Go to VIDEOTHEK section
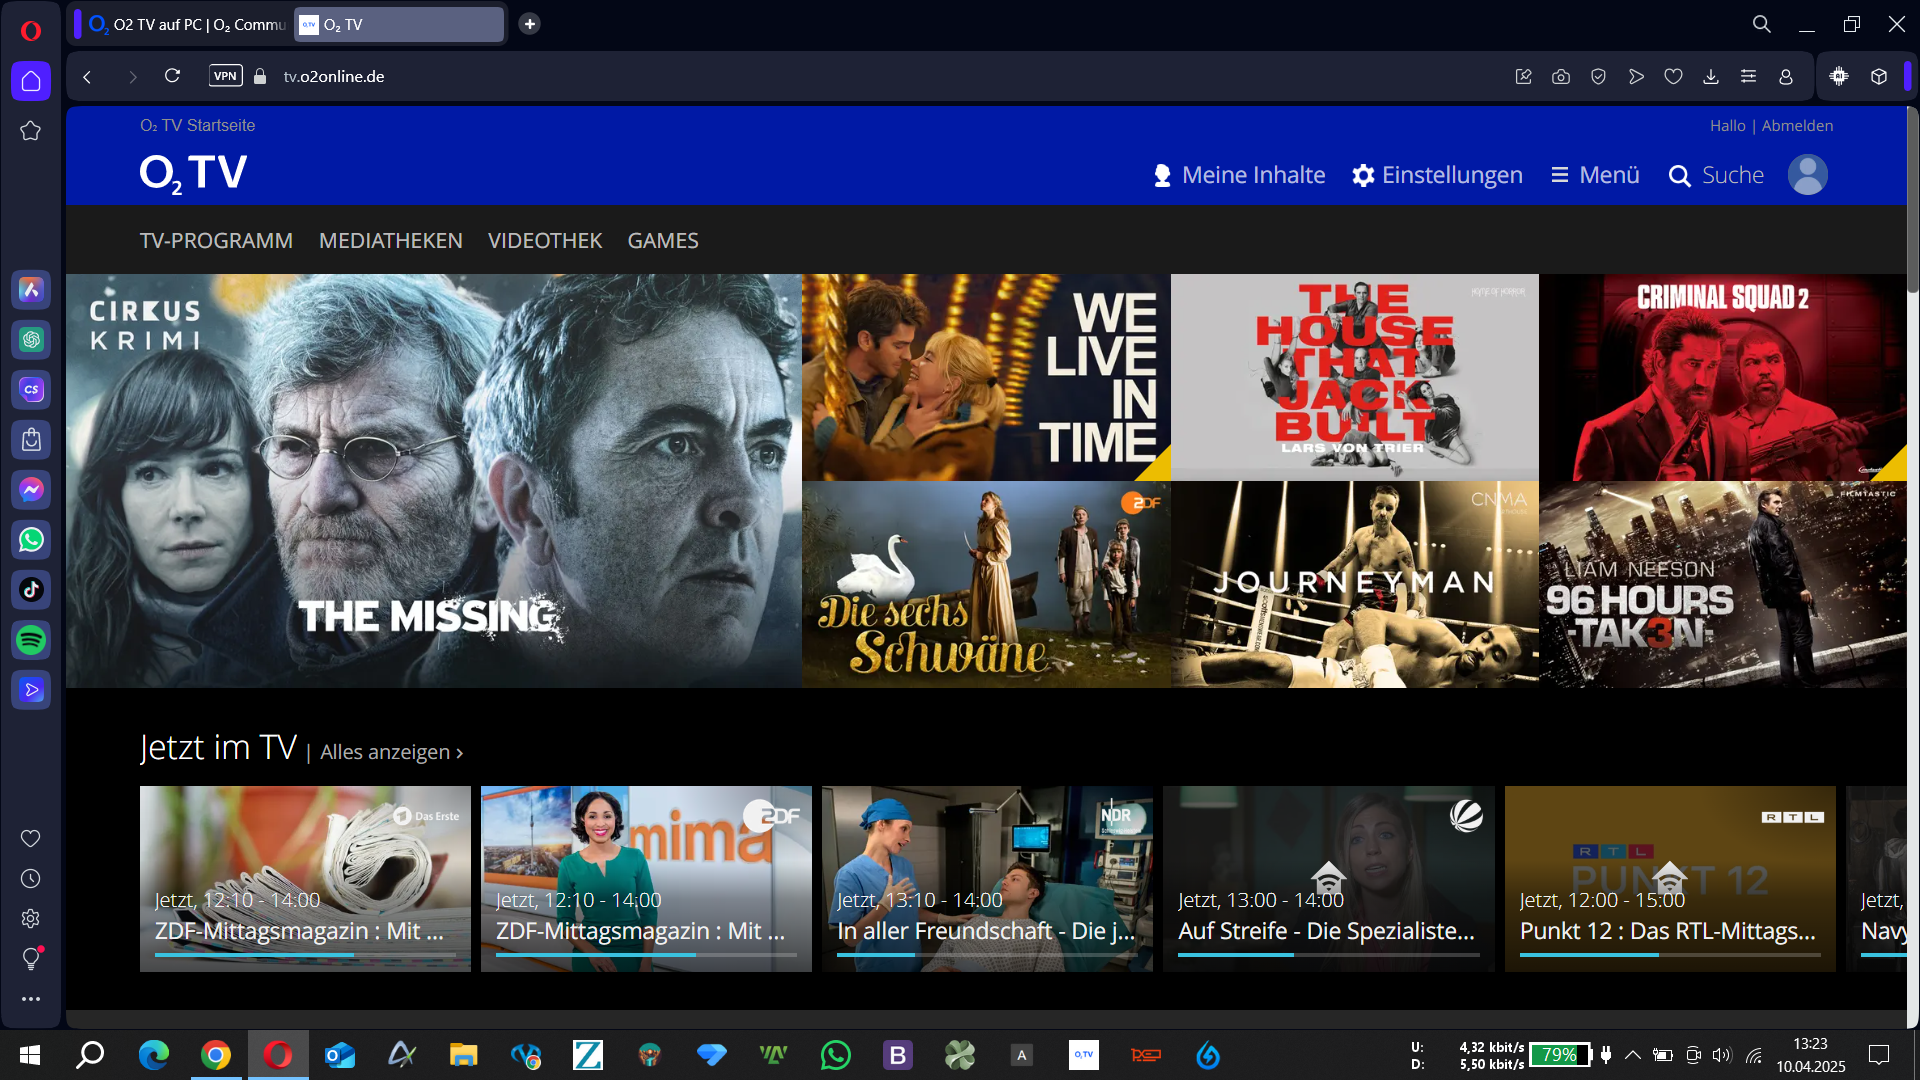The image size is (1920, 1080). click(545, 241)
